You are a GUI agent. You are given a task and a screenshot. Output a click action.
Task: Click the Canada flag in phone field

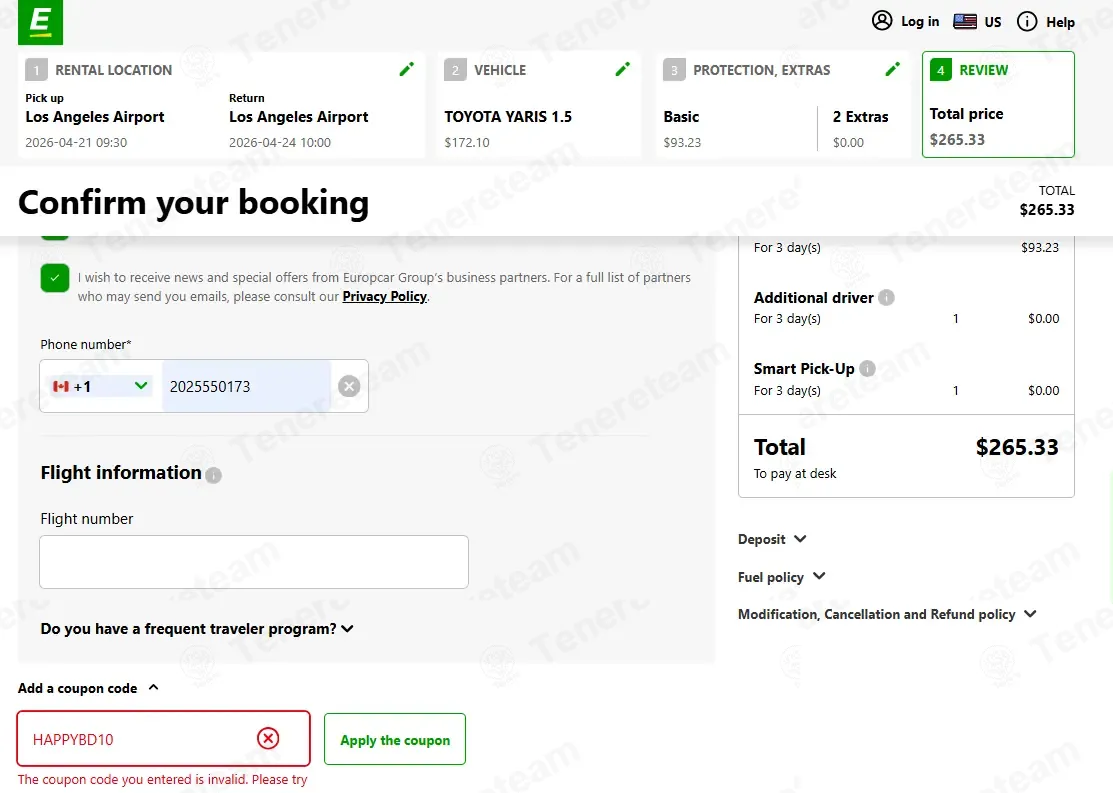[x=61, y=386]
